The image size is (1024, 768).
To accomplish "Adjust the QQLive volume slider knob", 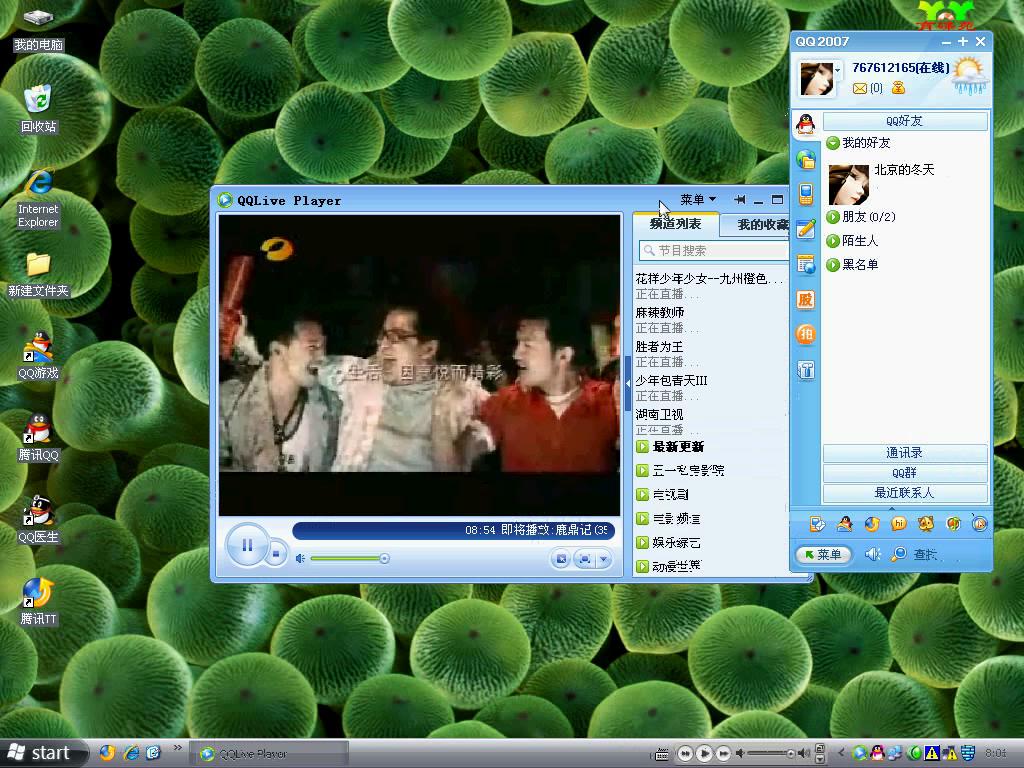I will (x=385, y=558).
